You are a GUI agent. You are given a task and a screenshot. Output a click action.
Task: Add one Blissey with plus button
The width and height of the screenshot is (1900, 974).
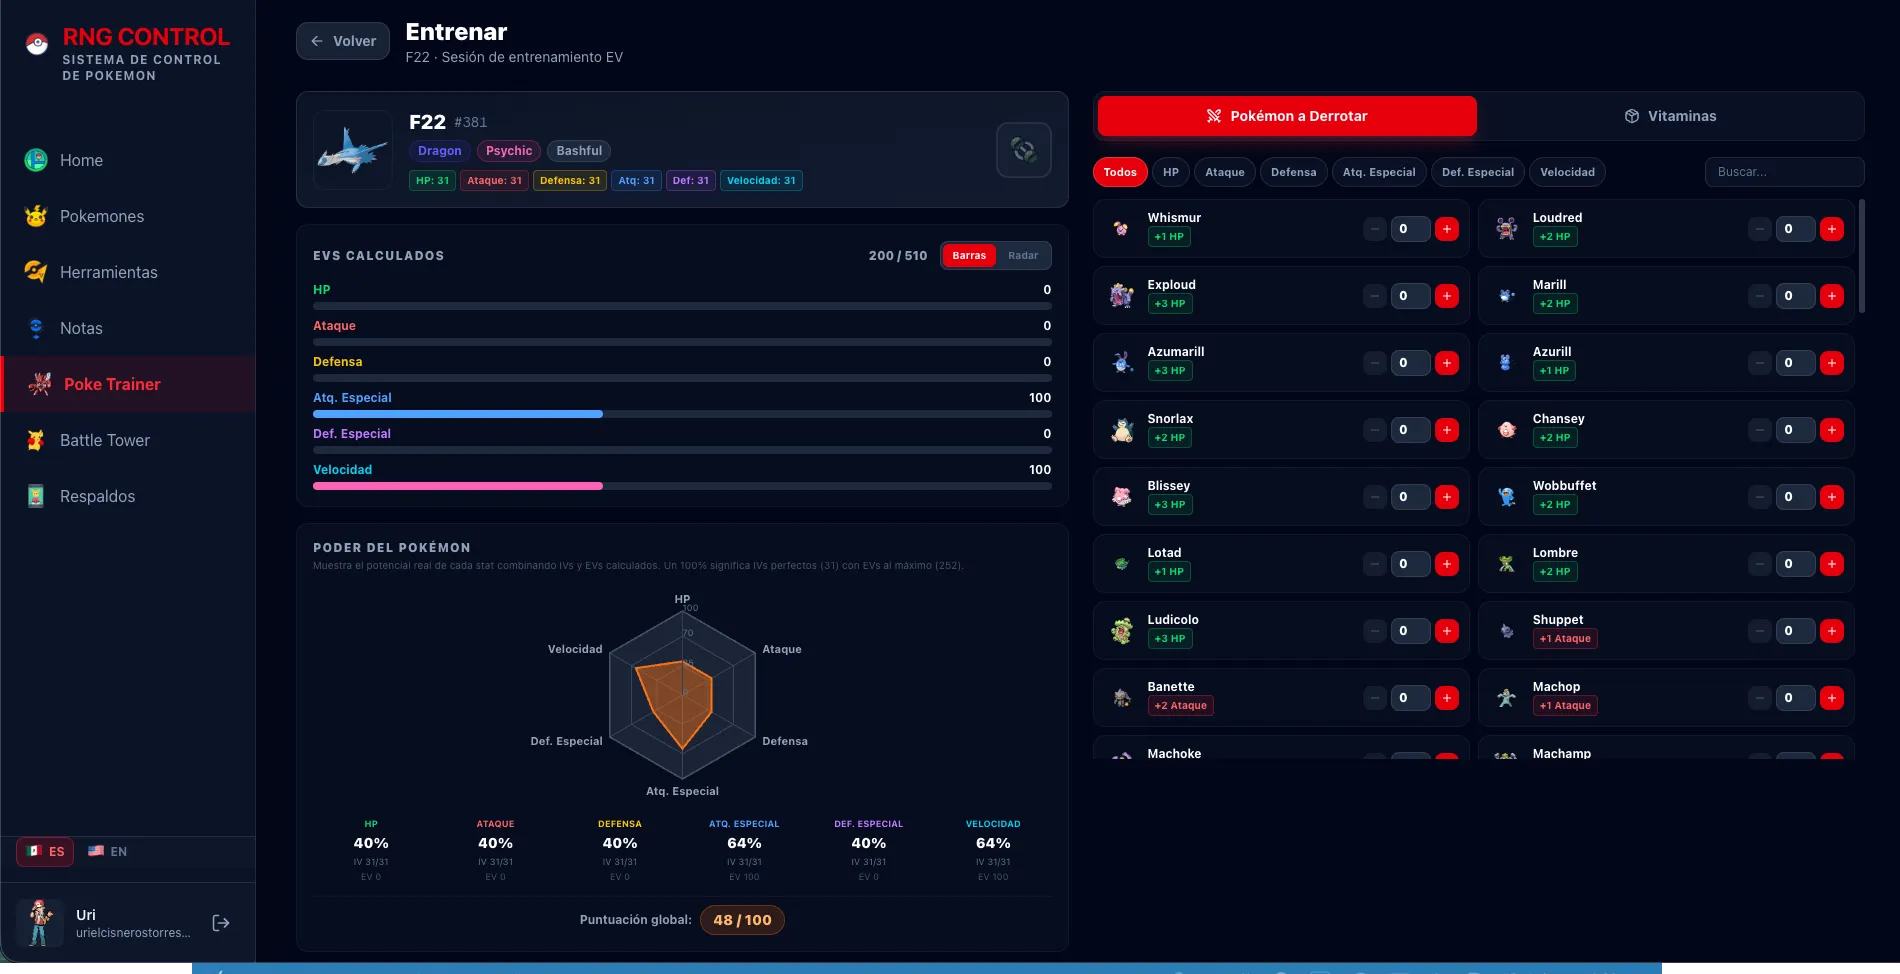(x=1446, y=497)
